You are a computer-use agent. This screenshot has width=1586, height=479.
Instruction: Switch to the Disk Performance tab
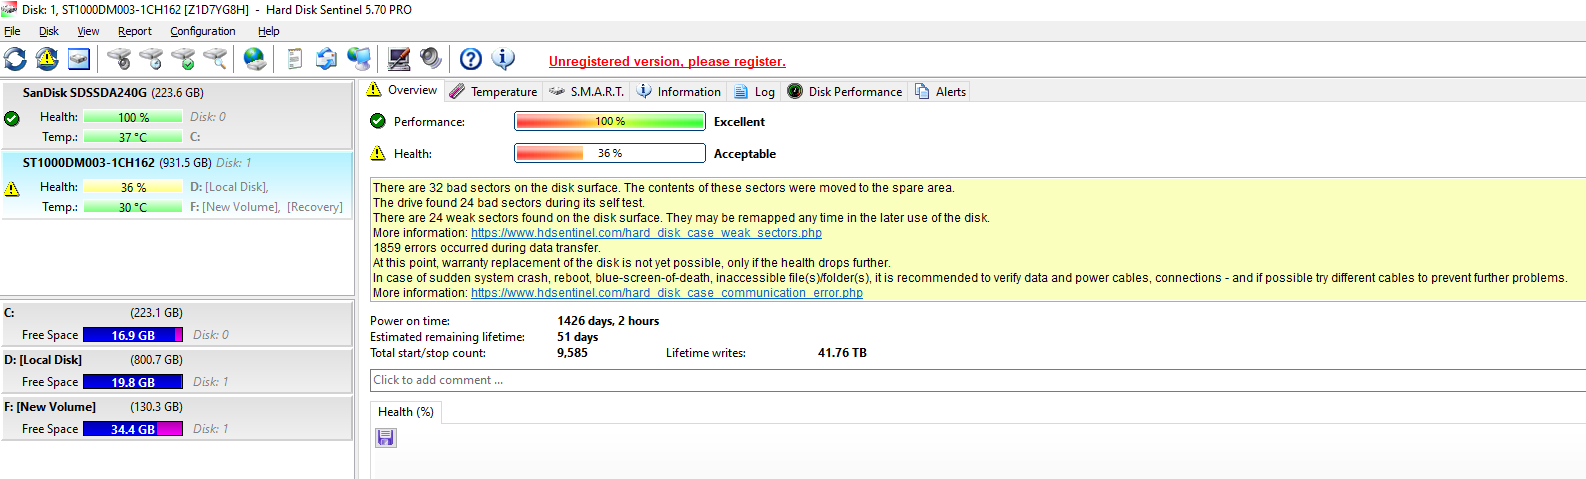coord(845,91)
